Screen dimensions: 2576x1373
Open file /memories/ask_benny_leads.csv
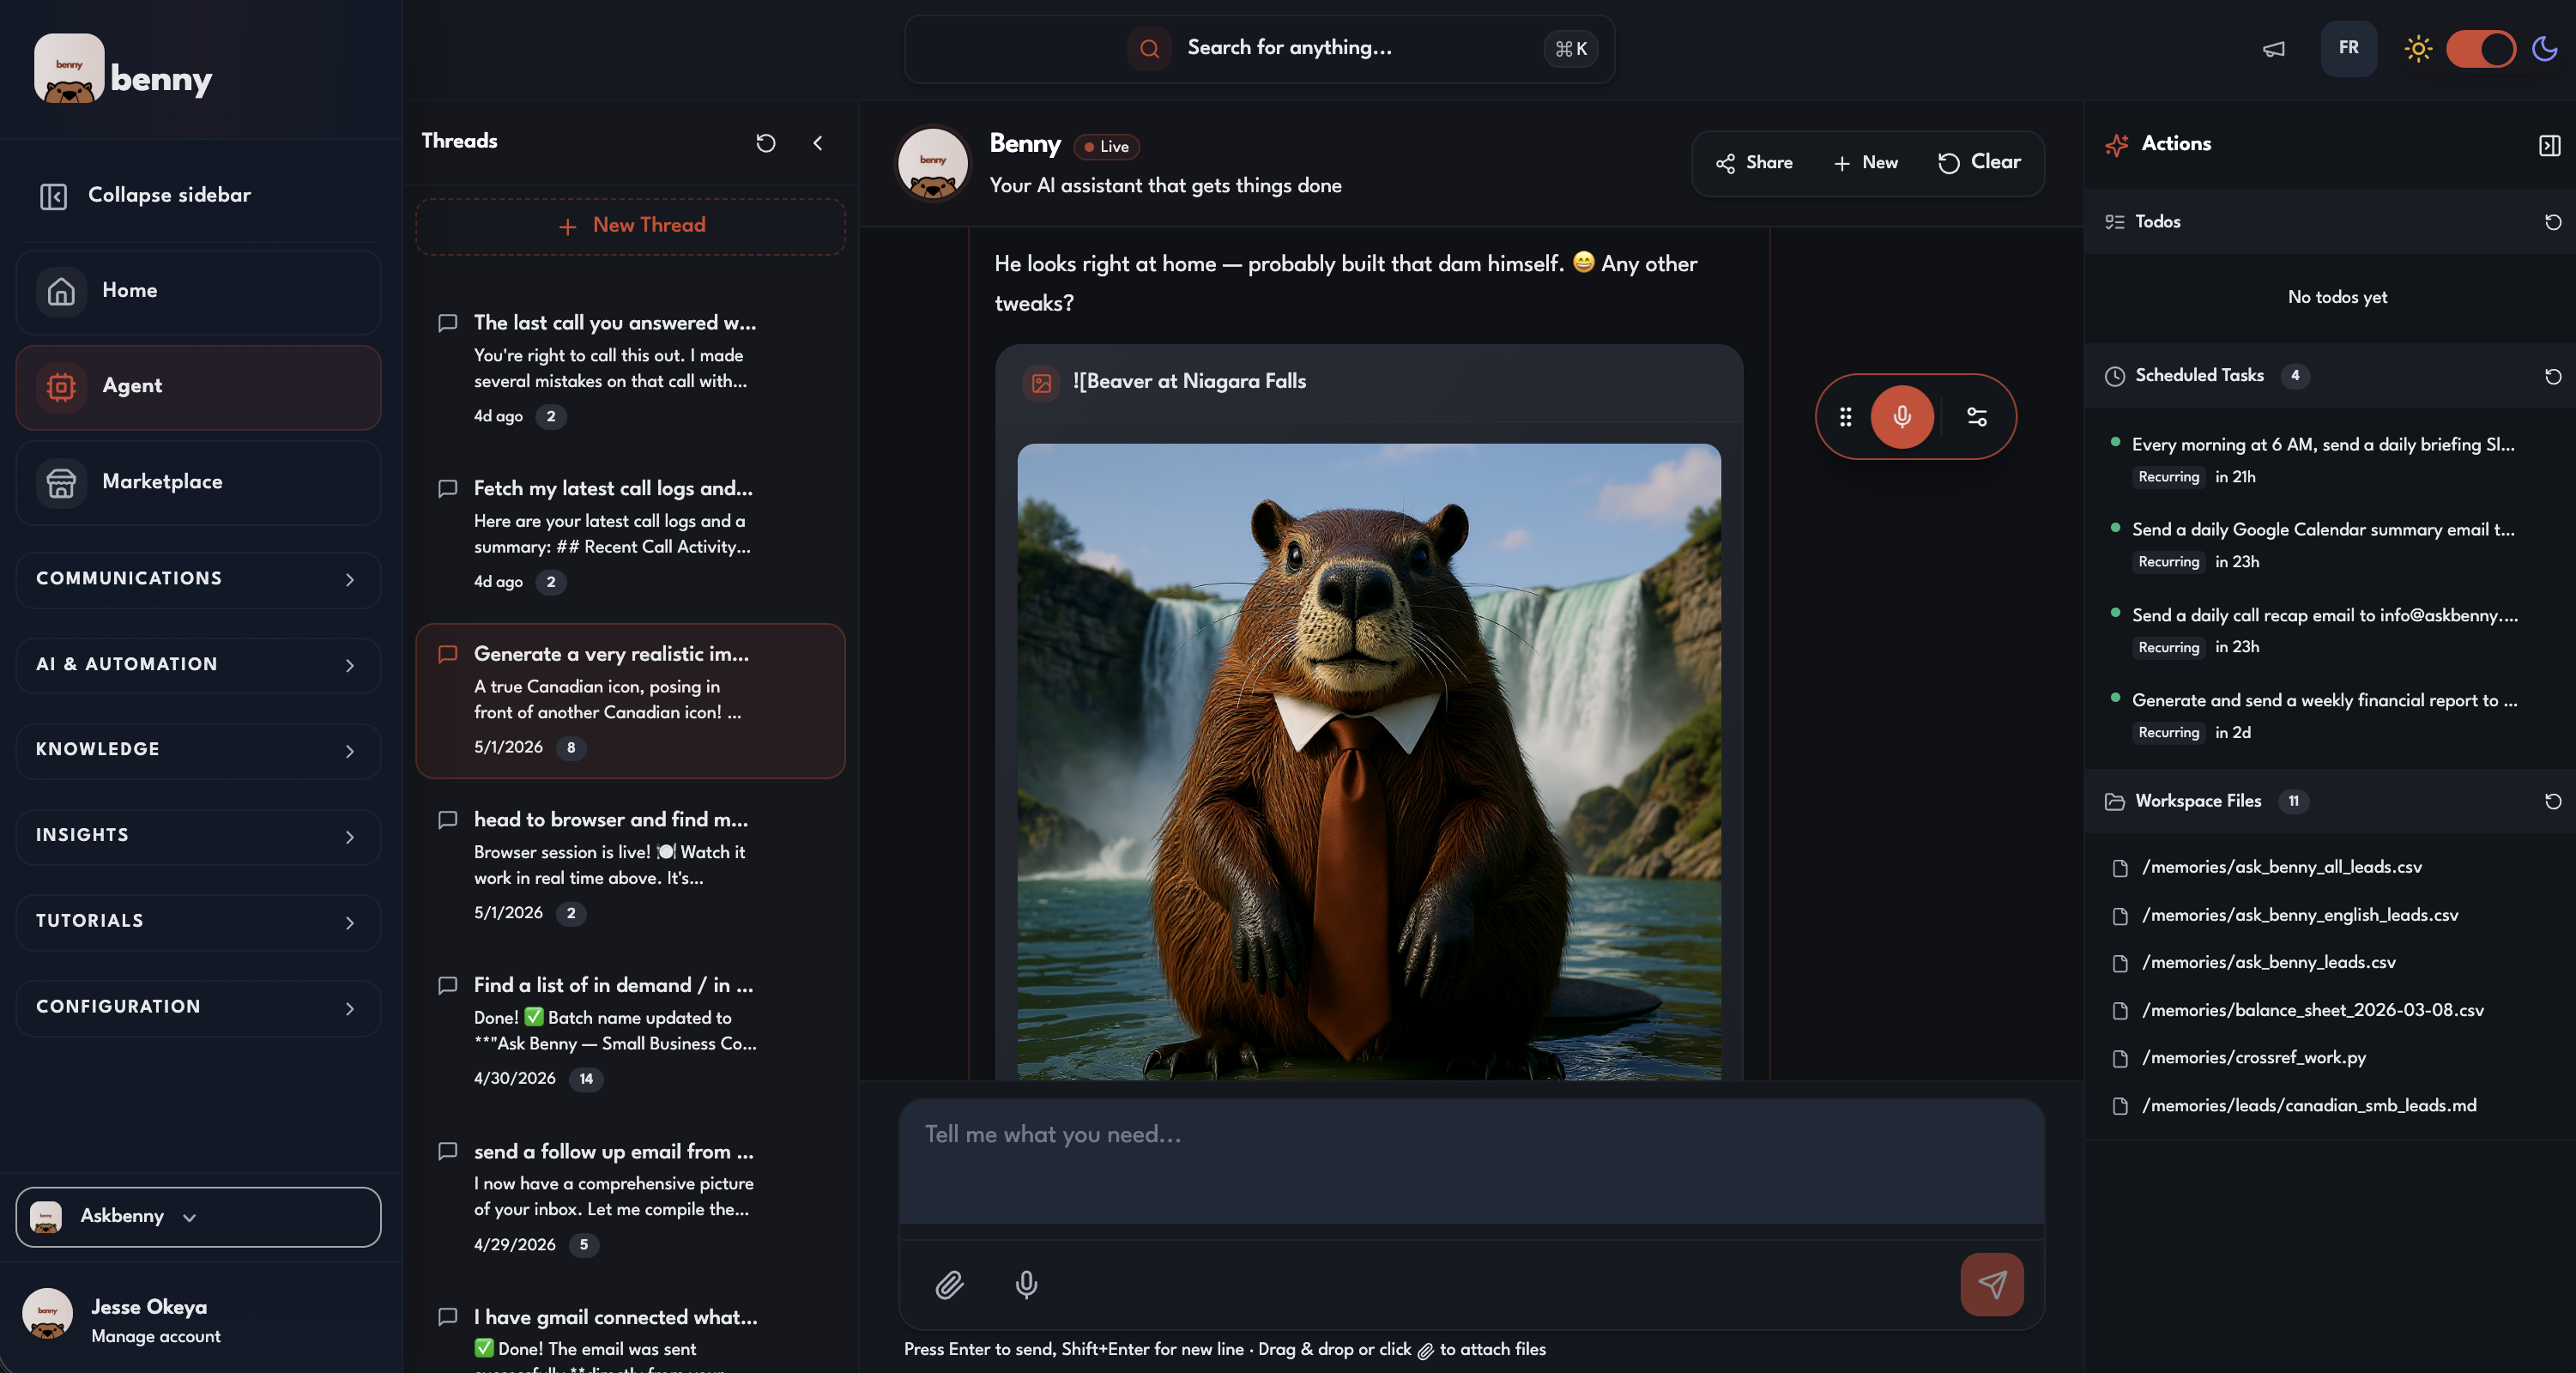click(2268, 963)
